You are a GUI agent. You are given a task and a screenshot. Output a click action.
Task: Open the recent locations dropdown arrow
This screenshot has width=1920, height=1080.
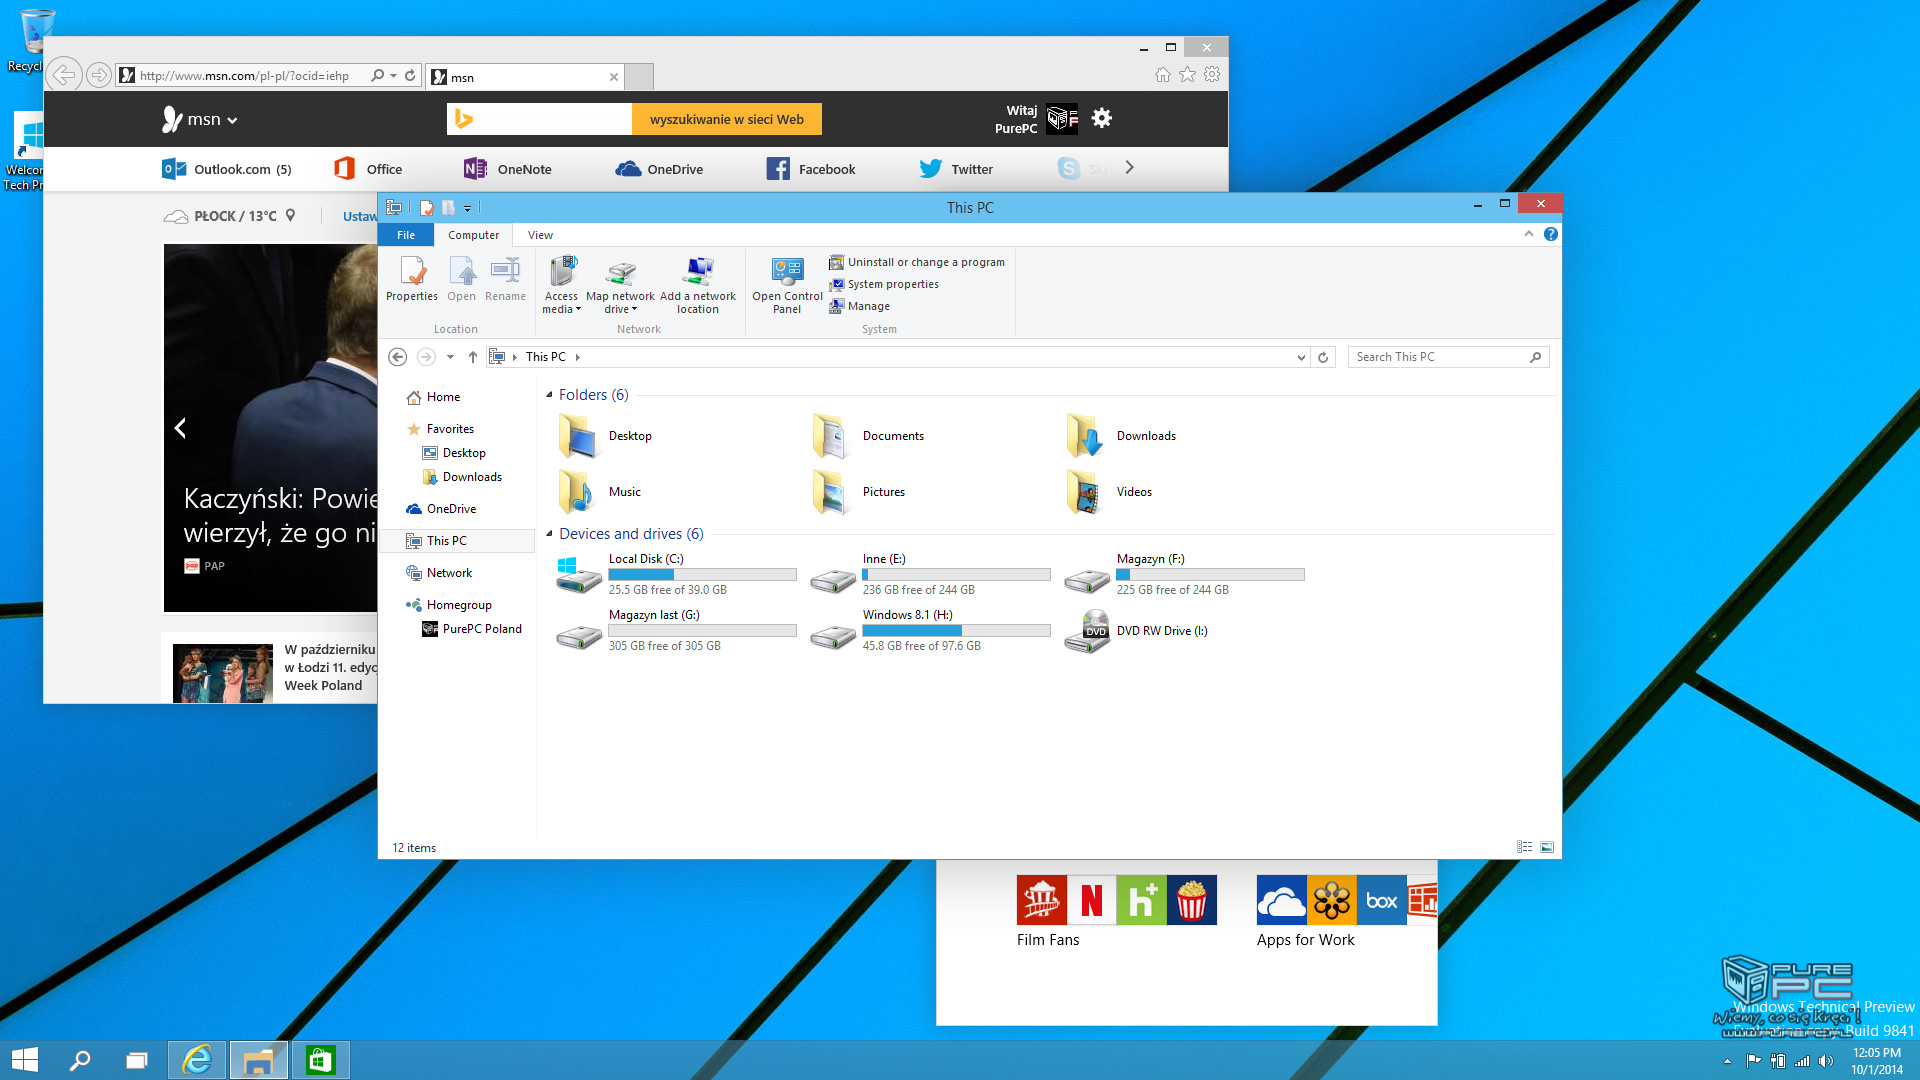[x=450, y=357]
